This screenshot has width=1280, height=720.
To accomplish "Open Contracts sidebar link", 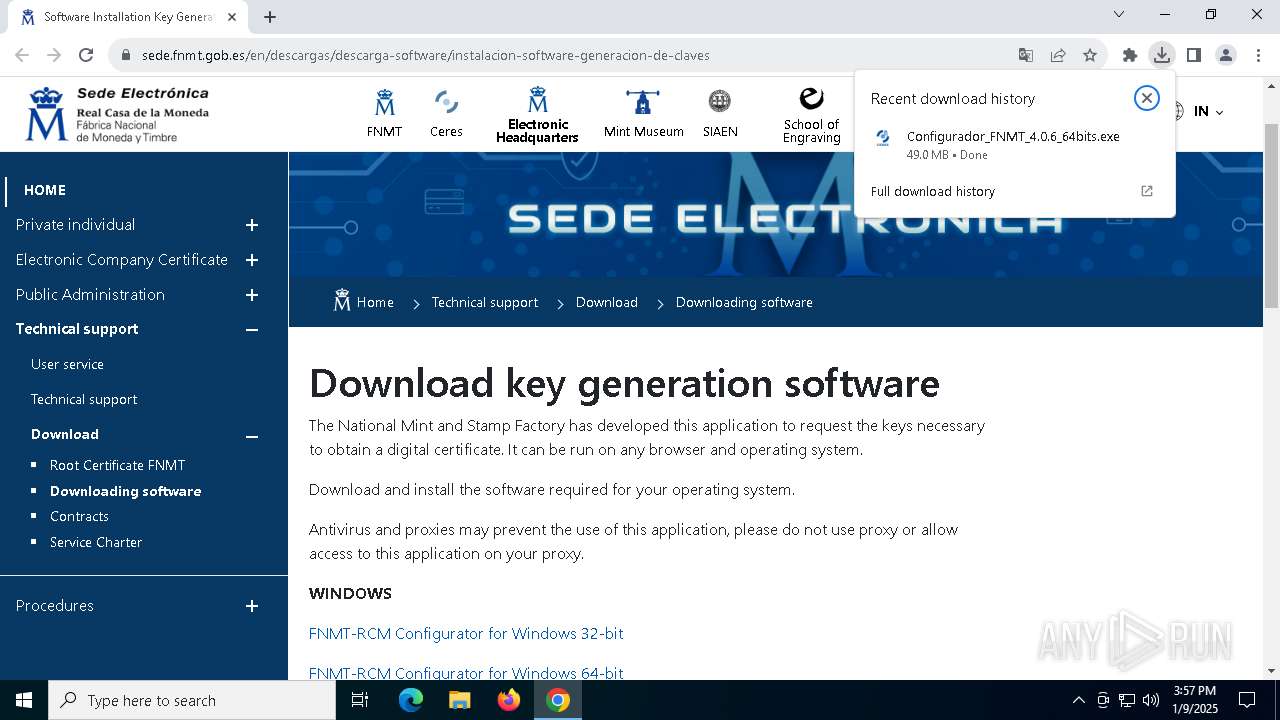I will (79, 516).
